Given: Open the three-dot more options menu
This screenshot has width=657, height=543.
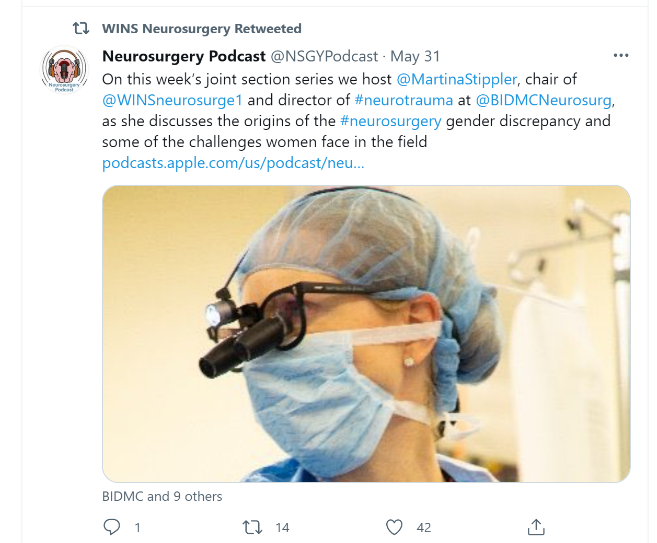Looking at the screenshot, I should 621,56.
